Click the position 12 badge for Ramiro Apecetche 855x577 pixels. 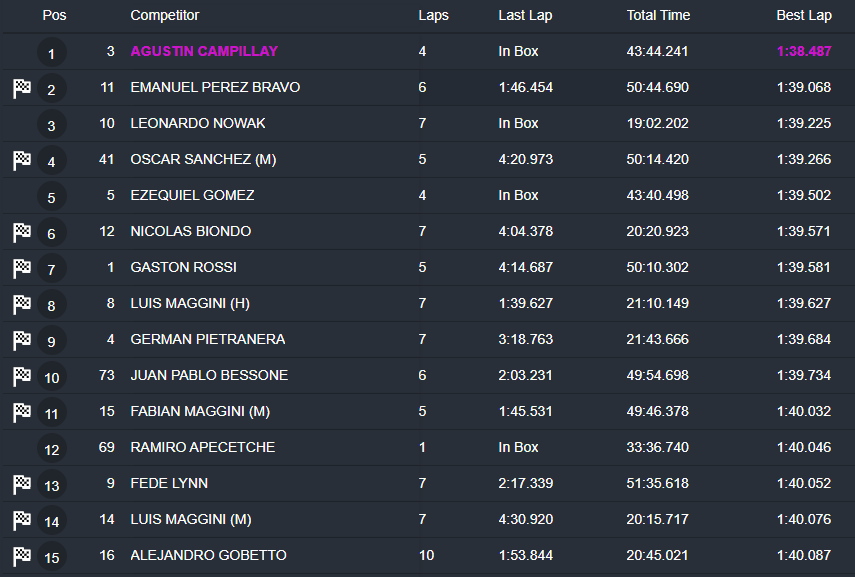[51, 449]
